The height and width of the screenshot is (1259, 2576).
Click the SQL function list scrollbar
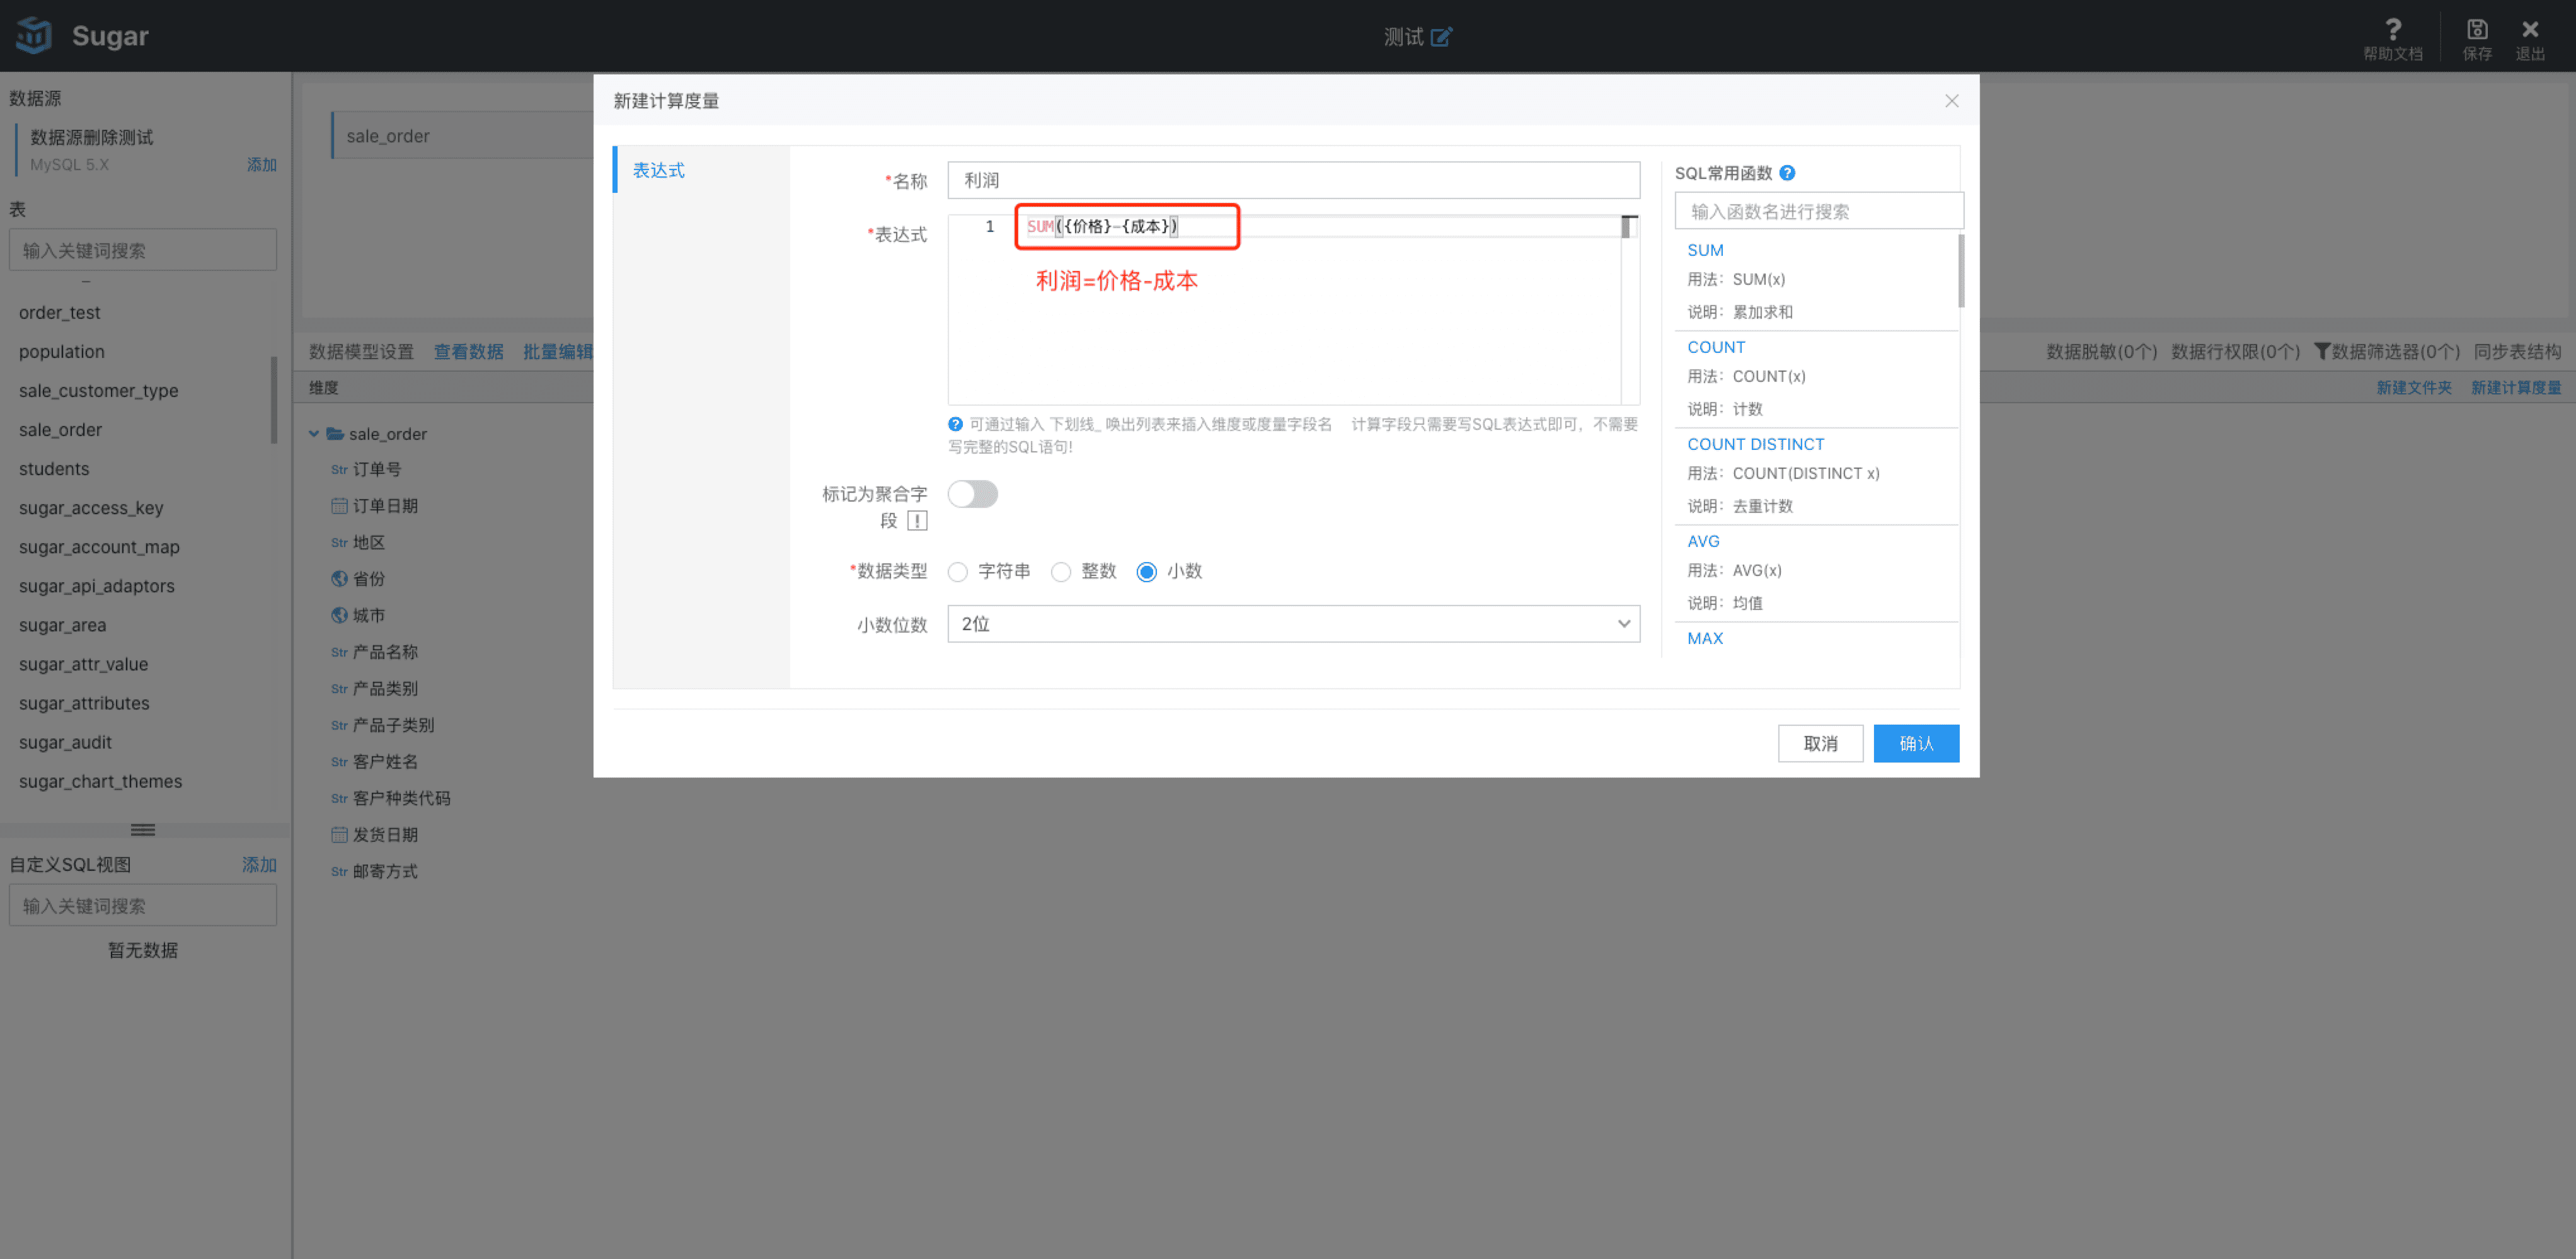click(x=1960, y=270)
